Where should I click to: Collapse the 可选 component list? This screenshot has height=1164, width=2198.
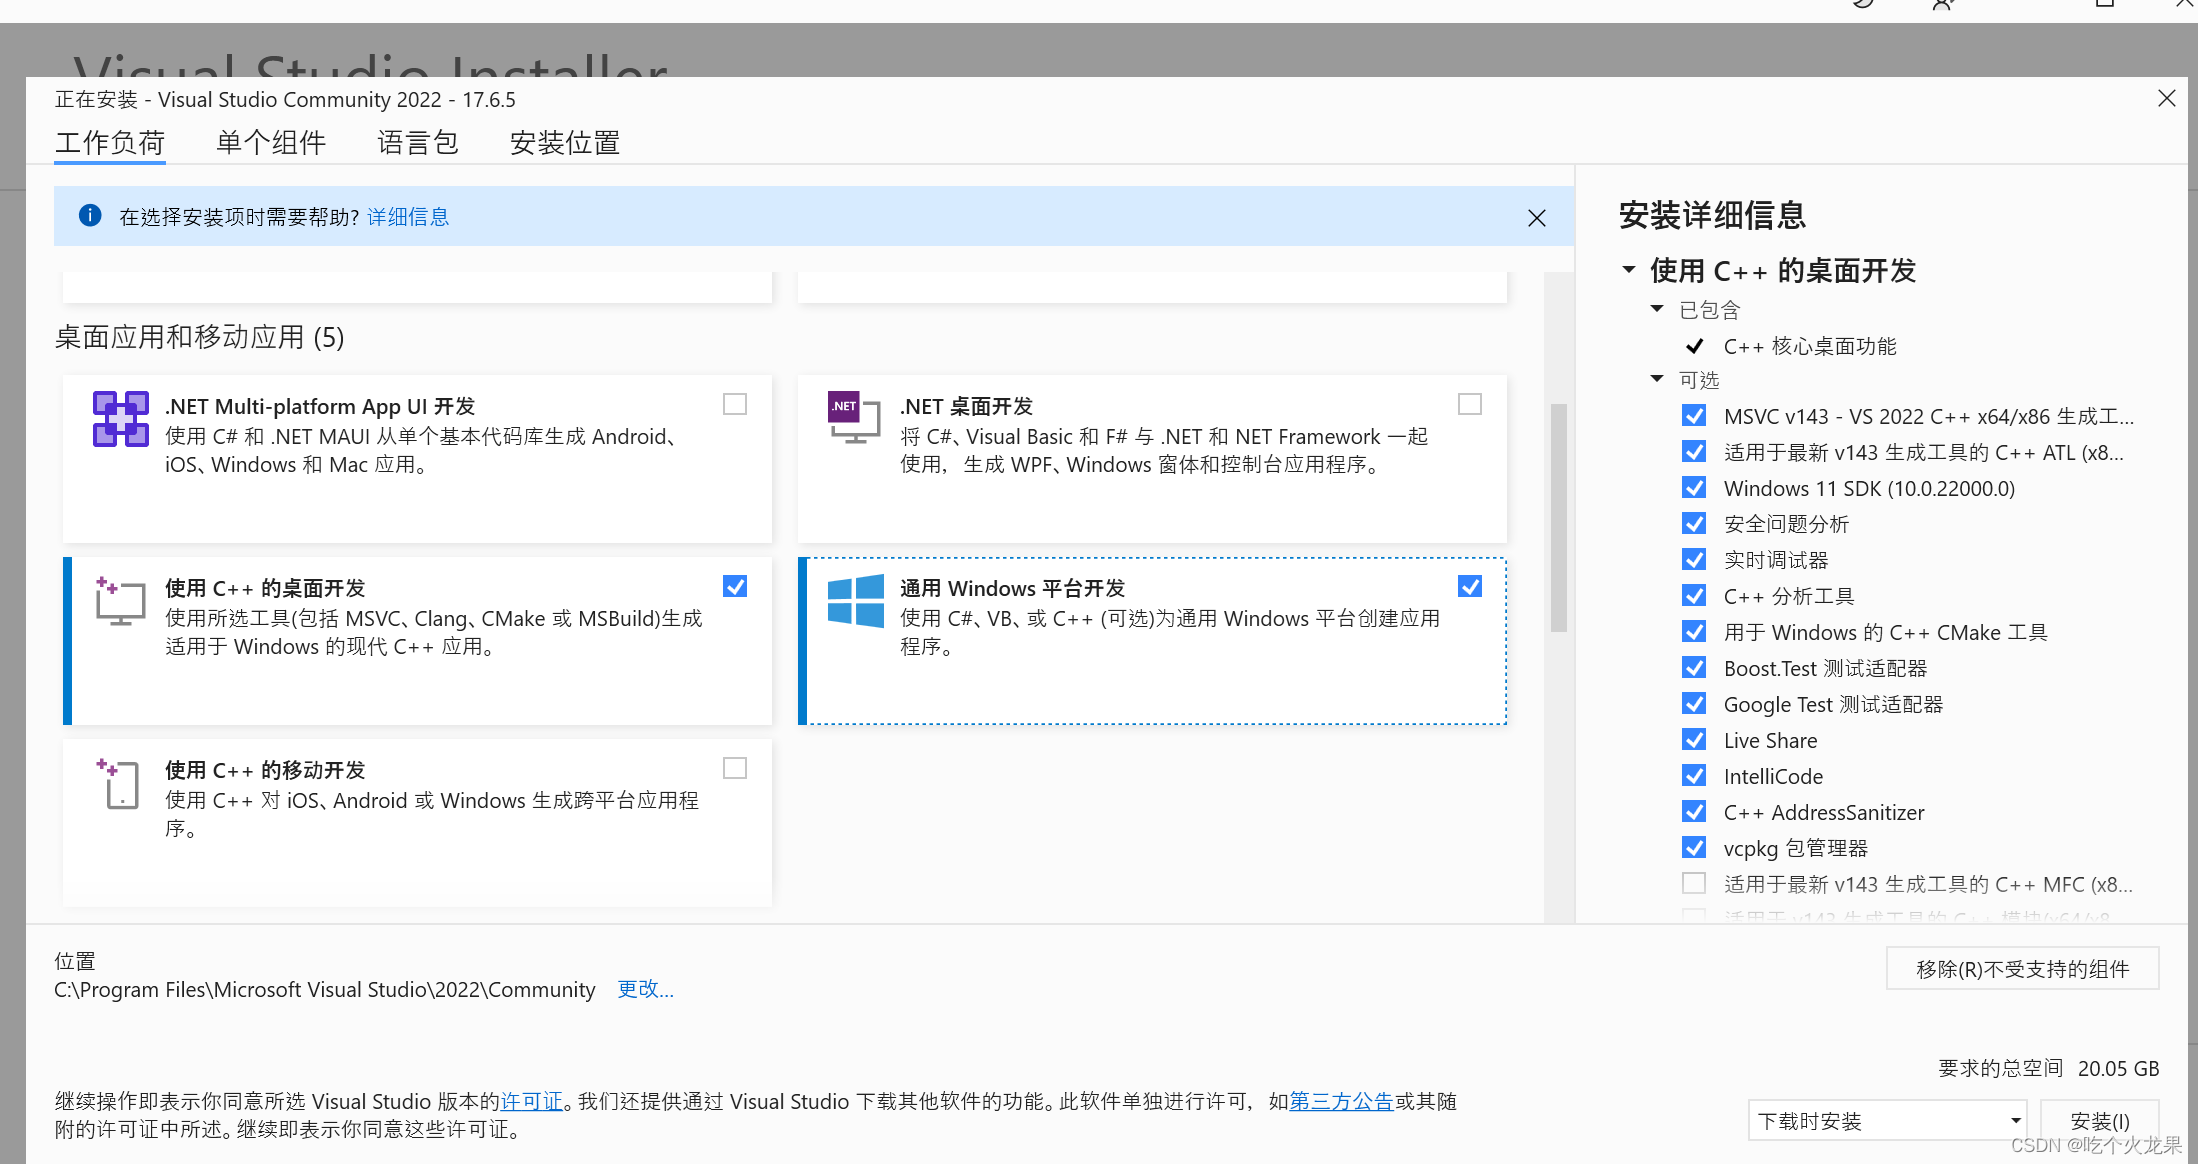click(x=1657, y=379)
